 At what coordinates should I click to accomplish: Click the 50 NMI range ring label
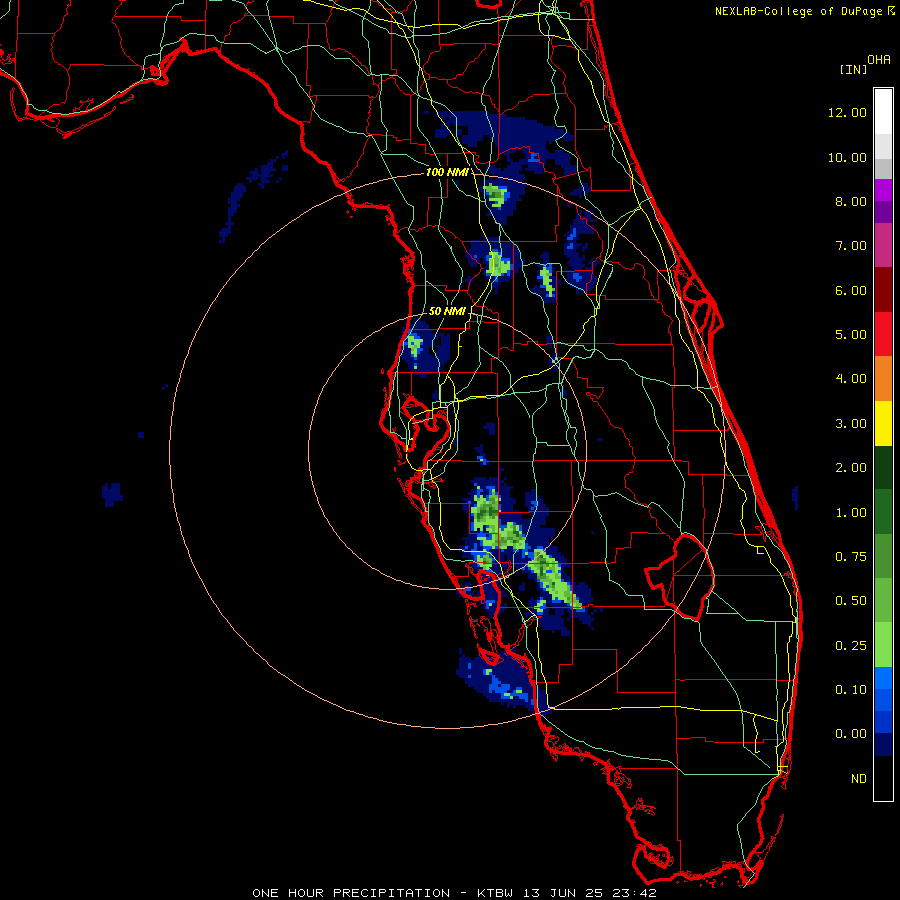pos(447,311)
